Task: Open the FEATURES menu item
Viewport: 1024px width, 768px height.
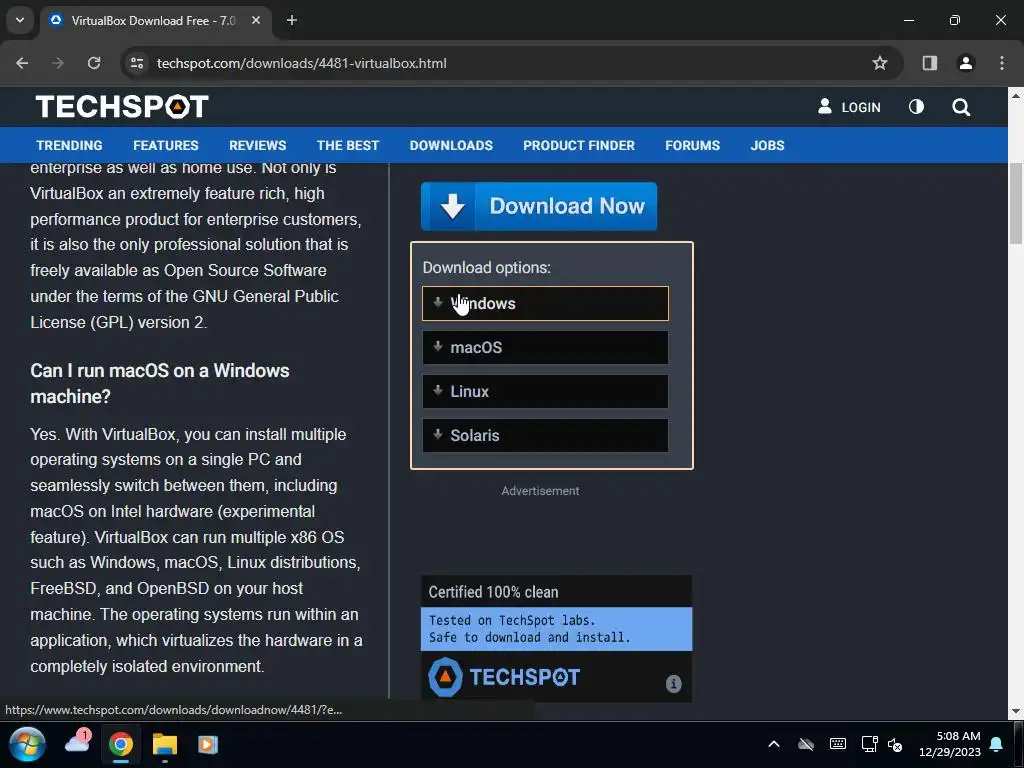Action: click(166, 146)
